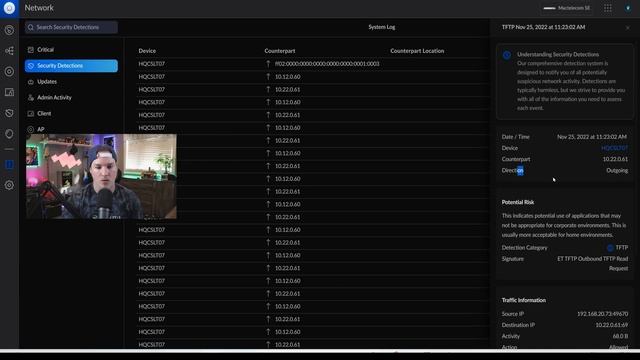The image size is (640, 360).
Task: Click the Direction label in details panel
Action: click(513, 171)
